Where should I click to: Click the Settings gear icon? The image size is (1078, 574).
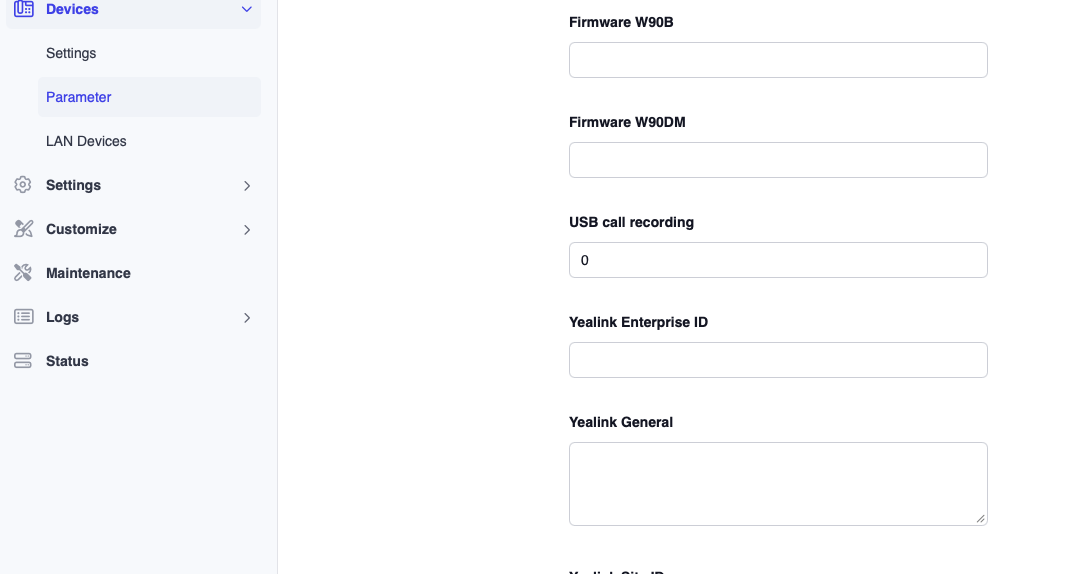(23, 185)
